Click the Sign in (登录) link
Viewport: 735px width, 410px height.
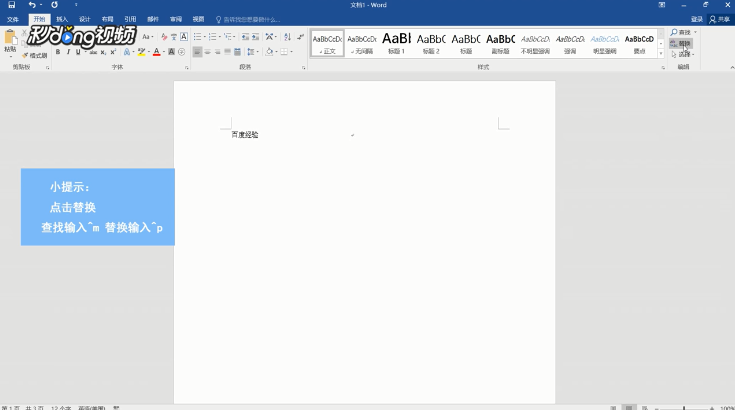tap(697, 20)
